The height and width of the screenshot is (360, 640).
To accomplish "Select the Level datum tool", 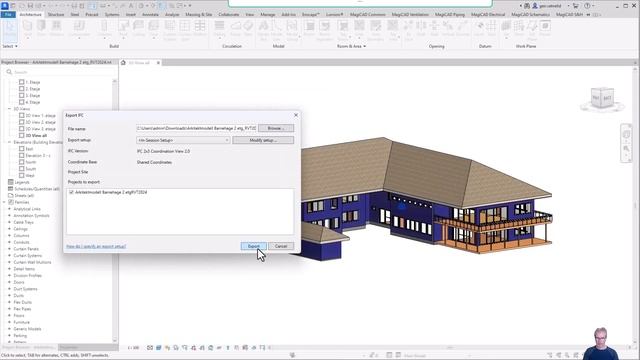I will 479,29.
